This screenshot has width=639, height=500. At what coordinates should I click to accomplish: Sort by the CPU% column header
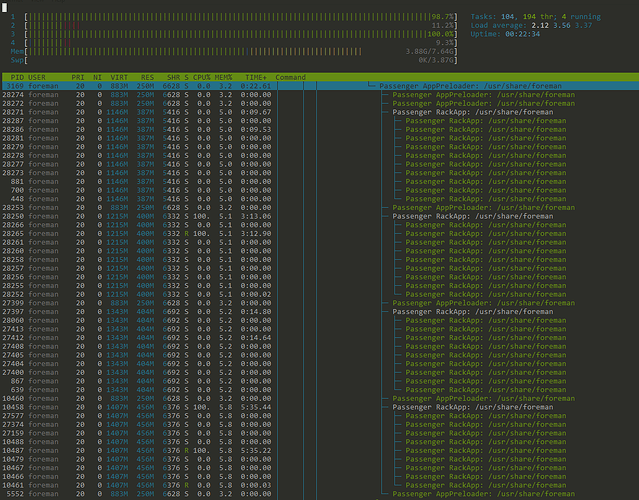[201, 77]
